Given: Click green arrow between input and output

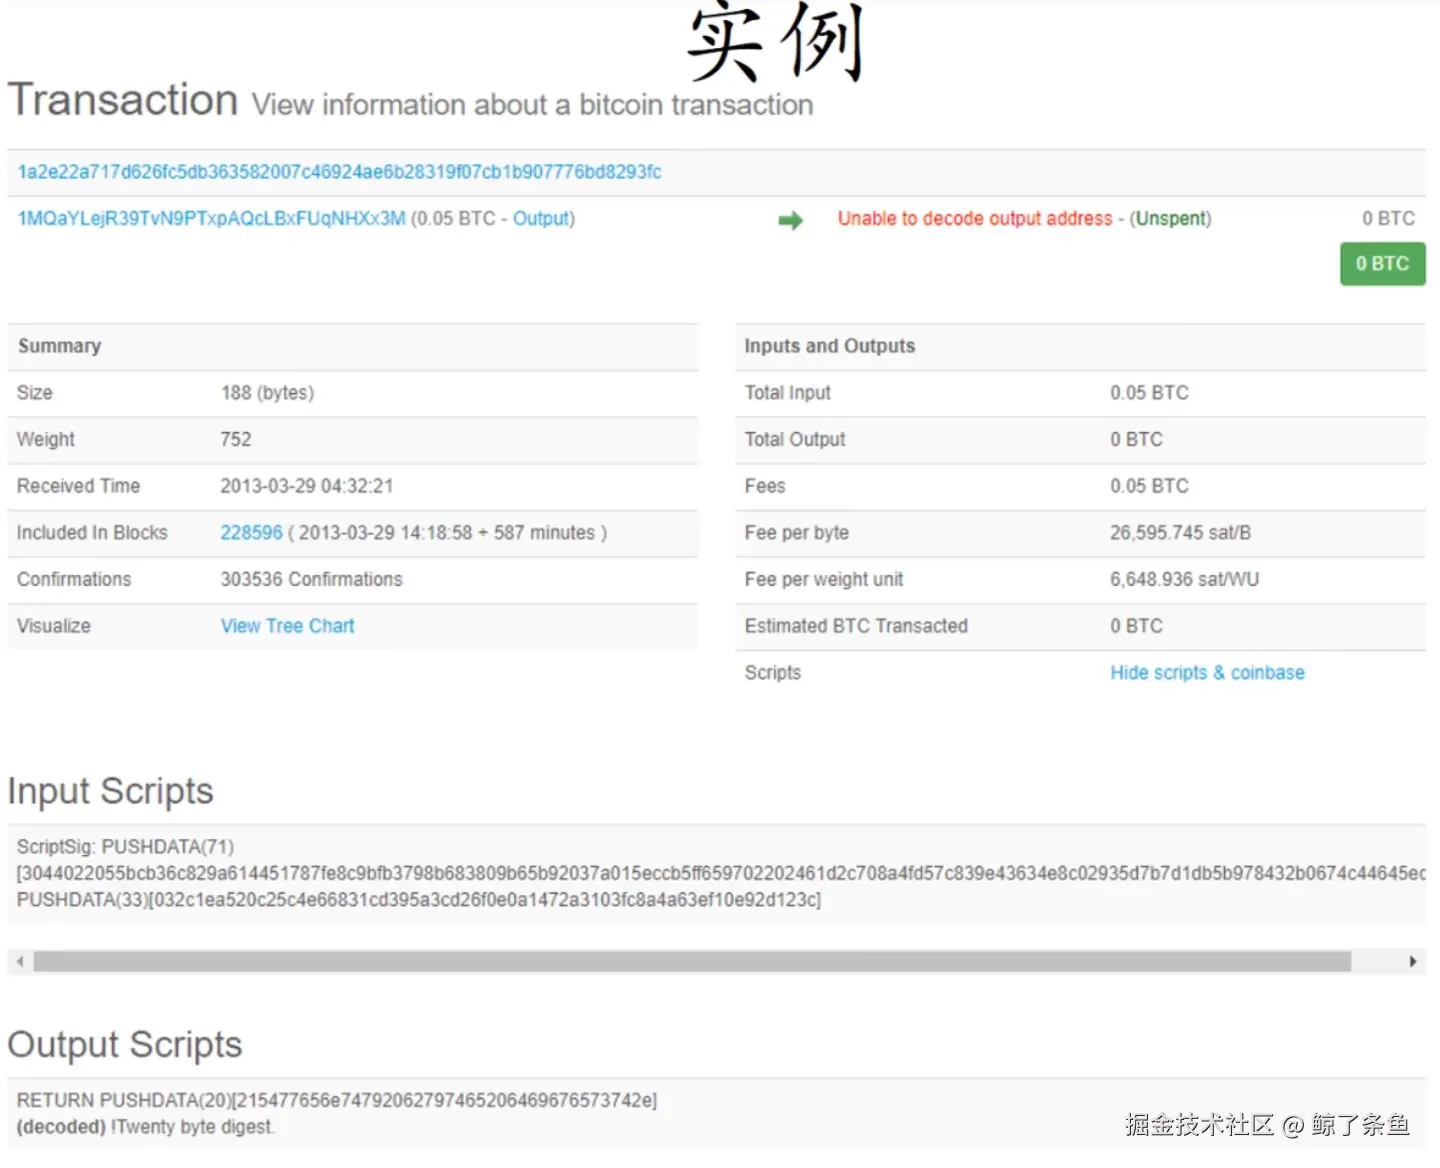Looking at the screenshot, I should pos(790,220).
